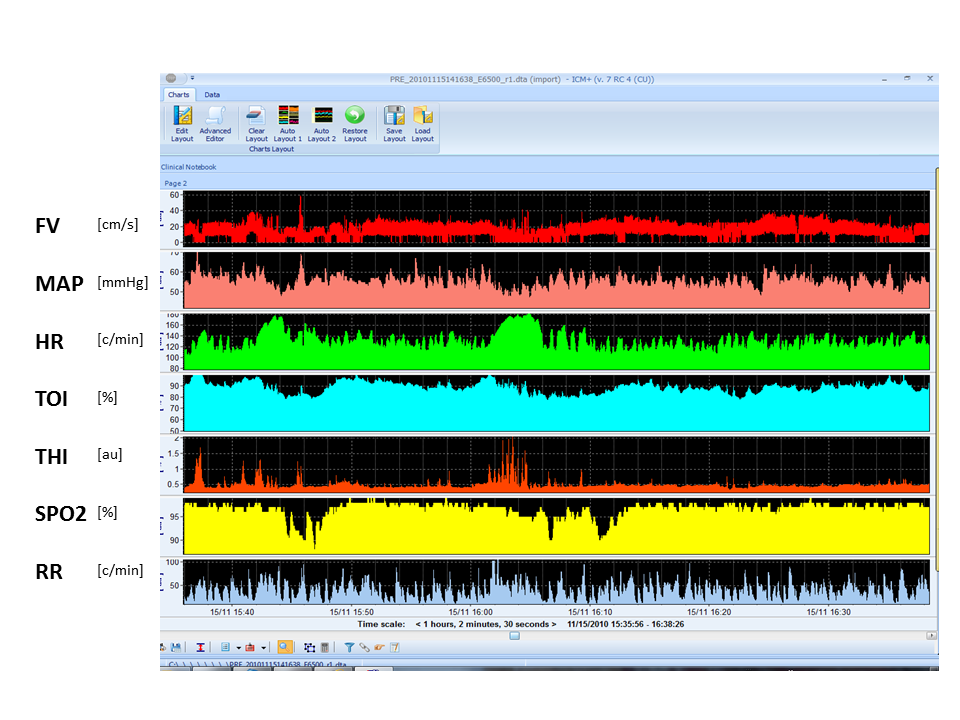This screenshot has height=720, width=960.
Task: Click the Page 2 label
Action: pyautogui.click(x=175, y=183)
